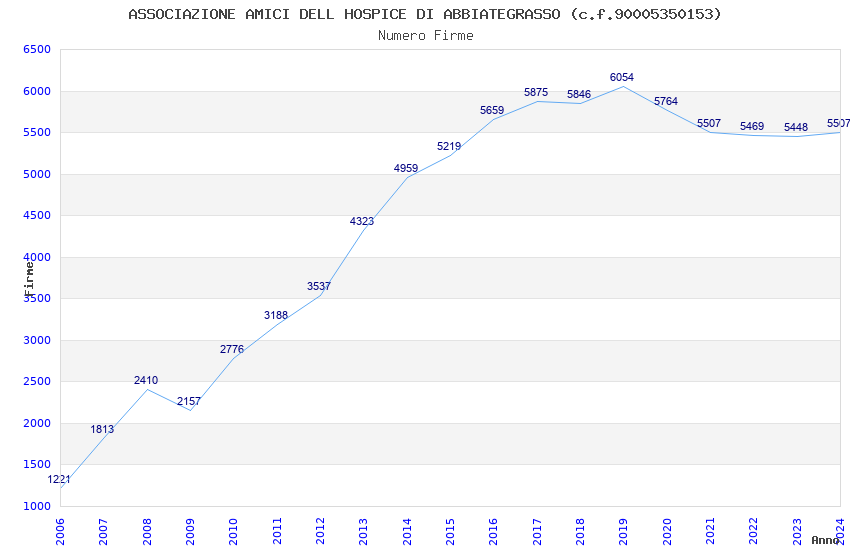Screen dimensions: 850x550
Task: Click the 'Numero Firme' subtitle
Action: click(426, 36)
